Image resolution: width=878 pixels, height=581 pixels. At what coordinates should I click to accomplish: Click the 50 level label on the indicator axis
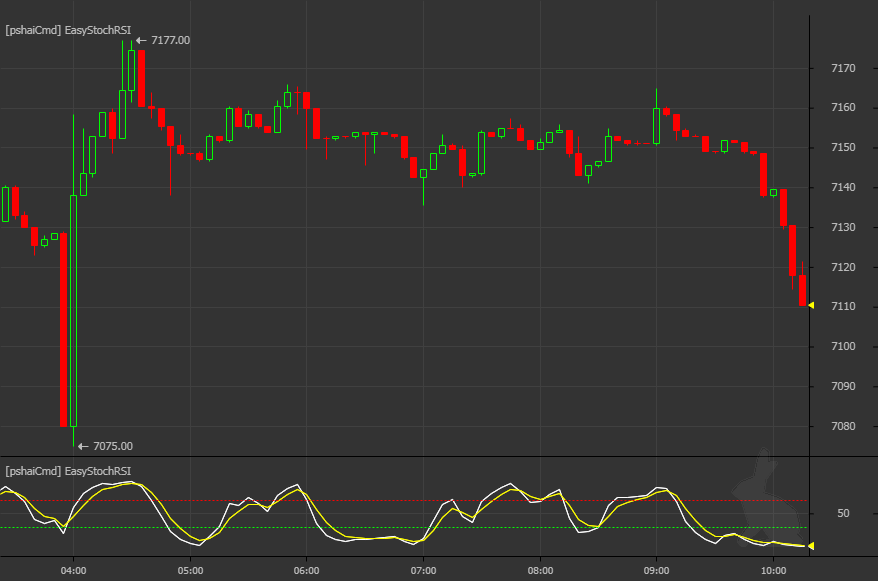click(x=843, y=513)
